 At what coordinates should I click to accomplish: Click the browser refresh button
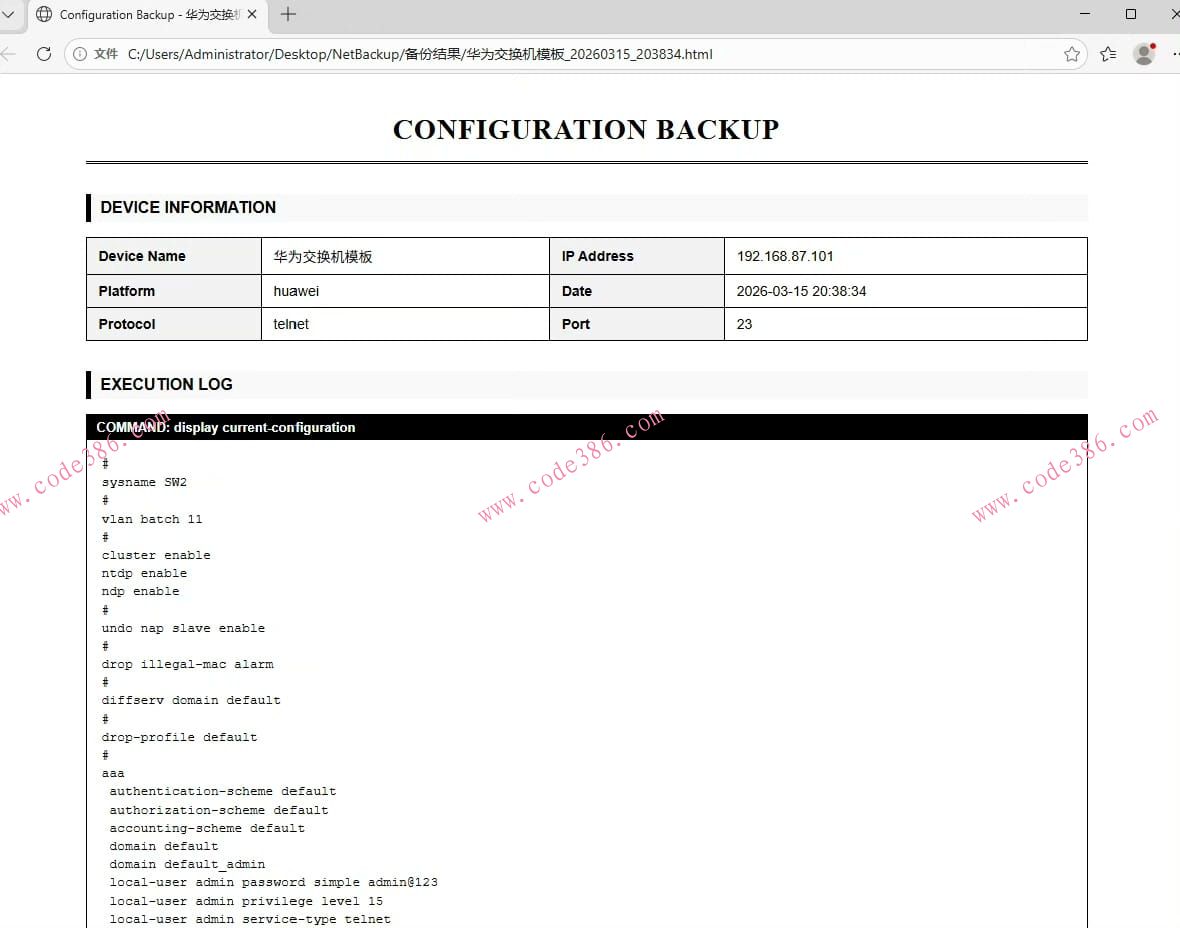44,54
